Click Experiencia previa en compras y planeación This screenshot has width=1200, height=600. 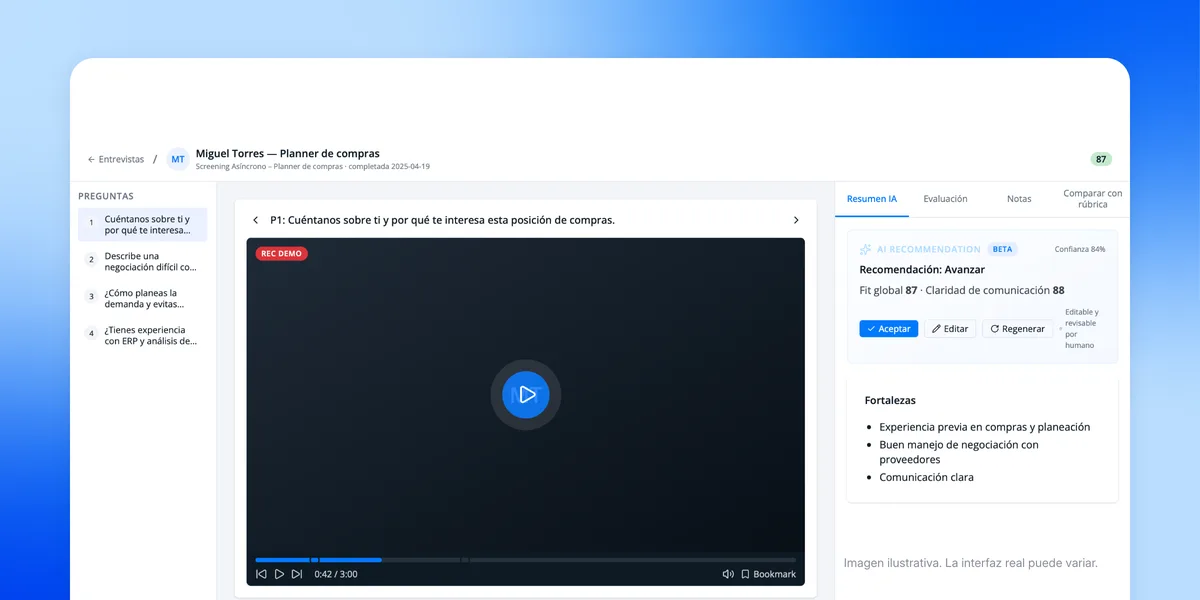[x=985, y=427]
